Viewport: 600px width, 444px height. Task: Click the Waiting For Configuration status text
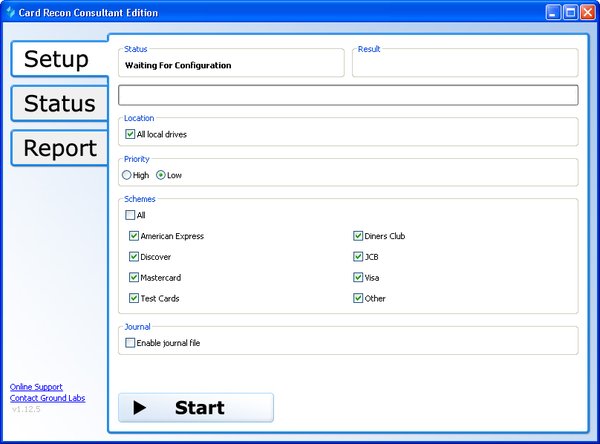(178, 65)
